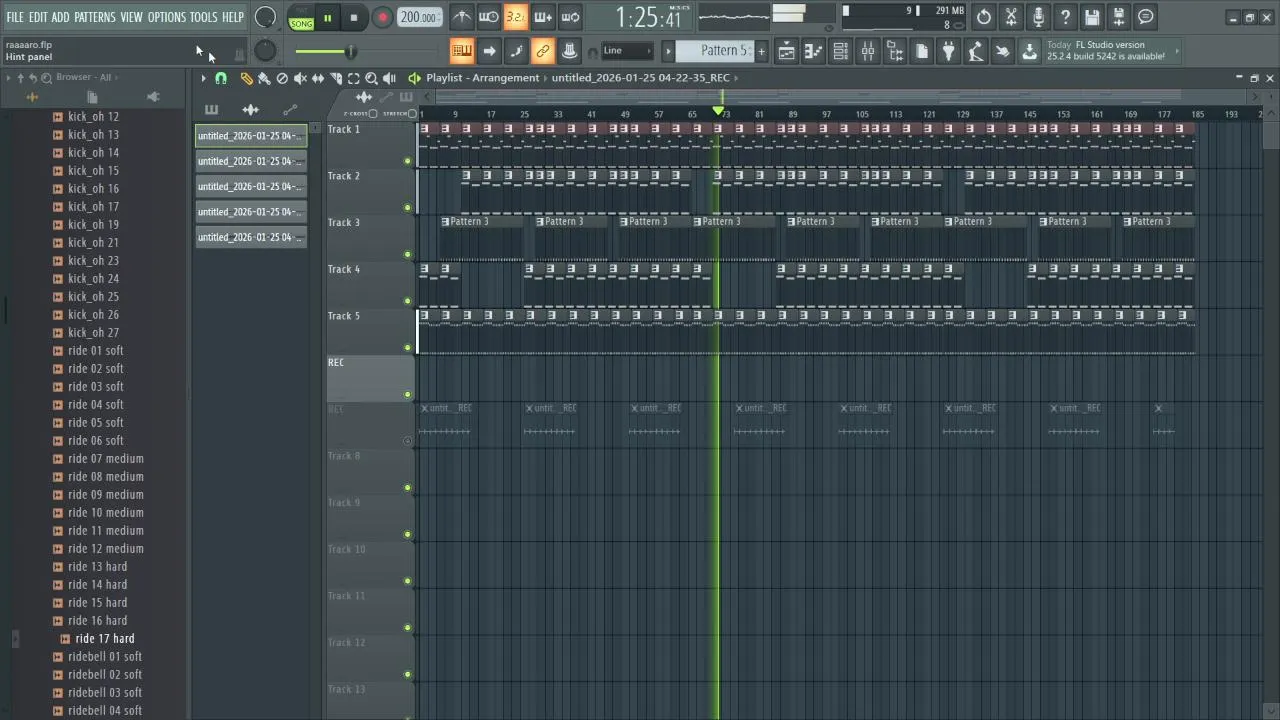1280x720 pixels.
Task: Adjust the master volume knob
Action: (265, 17)
